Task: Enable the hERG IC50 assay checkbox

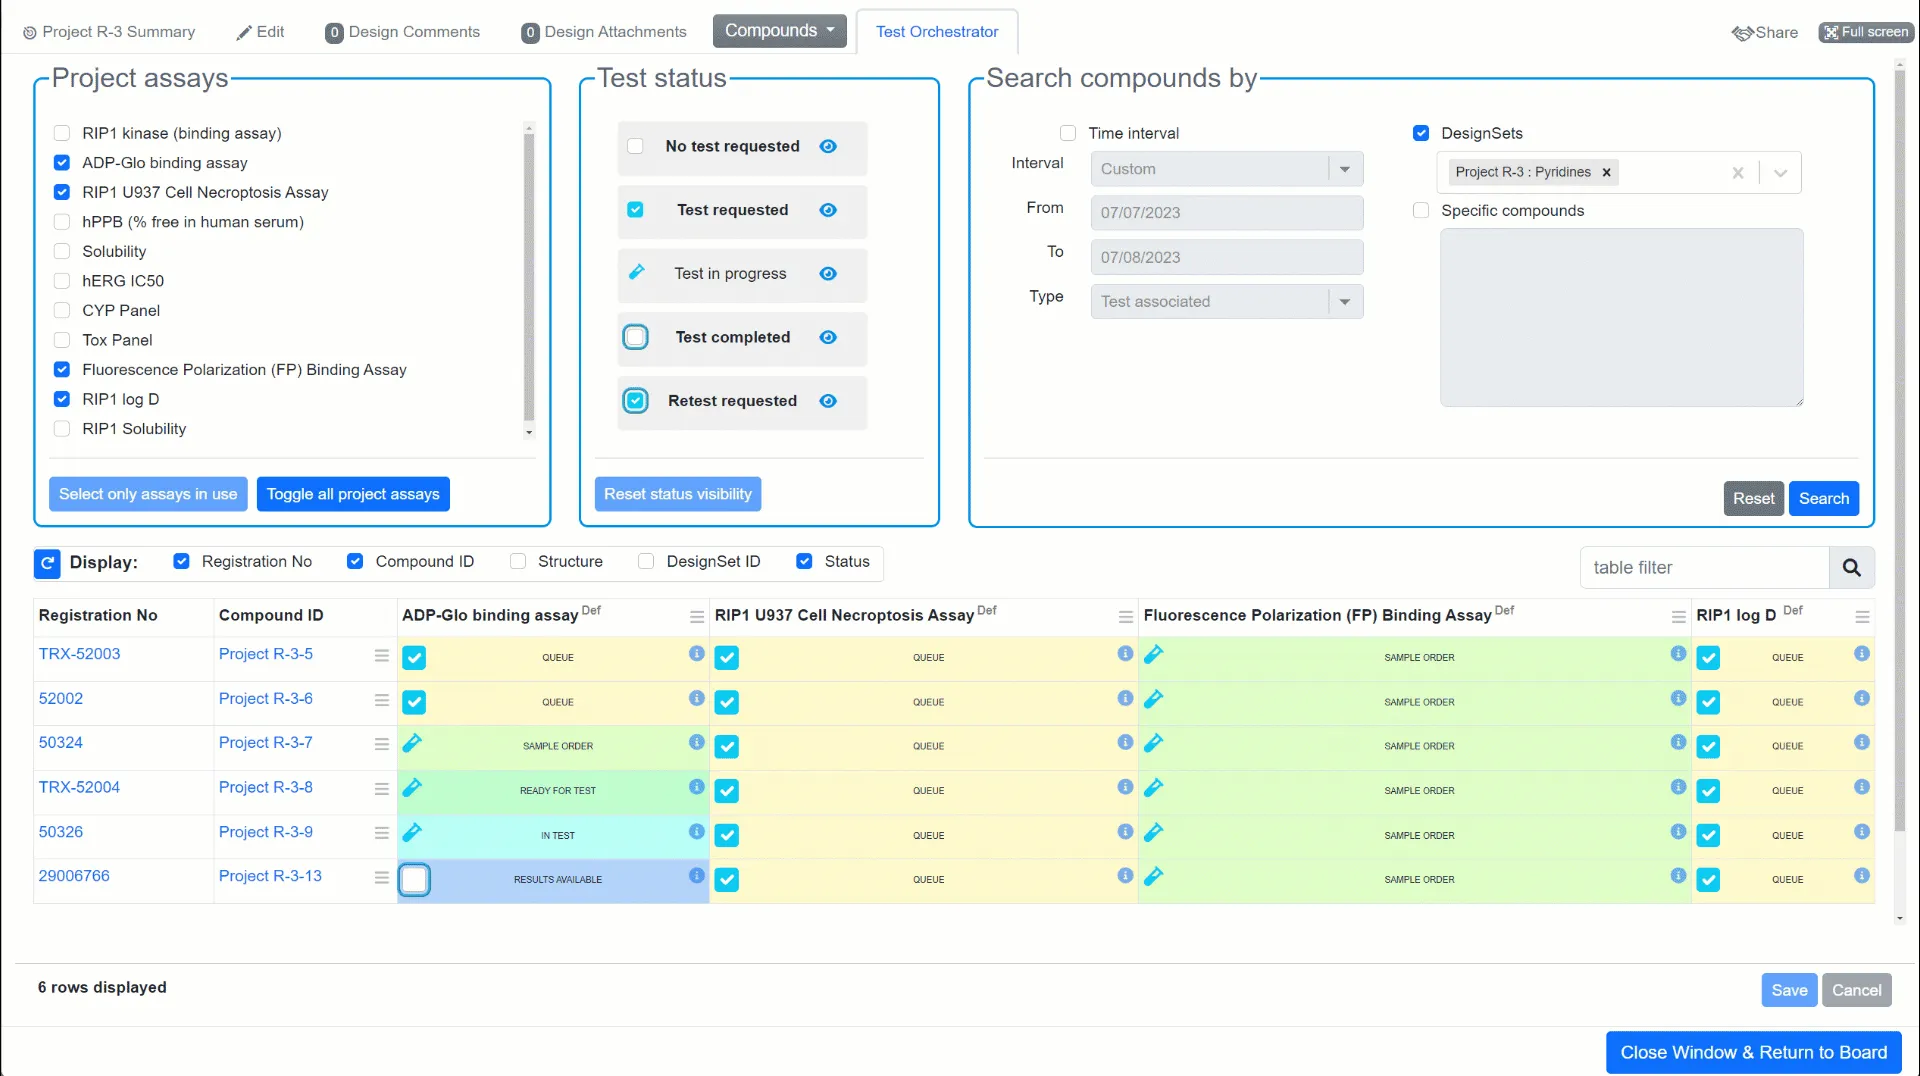Action: pos(62,281)
